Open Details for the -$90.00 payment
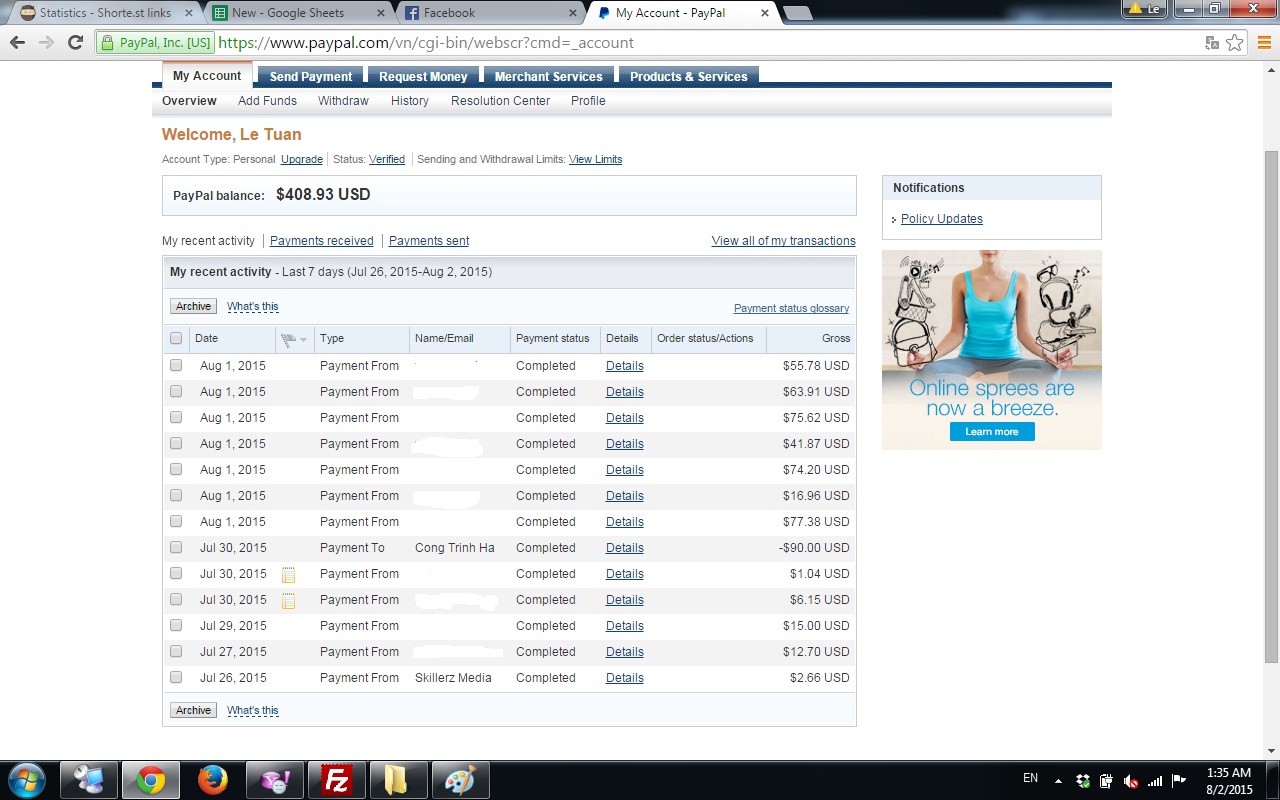This screenshot has height=800, width=1280. click(x=625, y=548)
